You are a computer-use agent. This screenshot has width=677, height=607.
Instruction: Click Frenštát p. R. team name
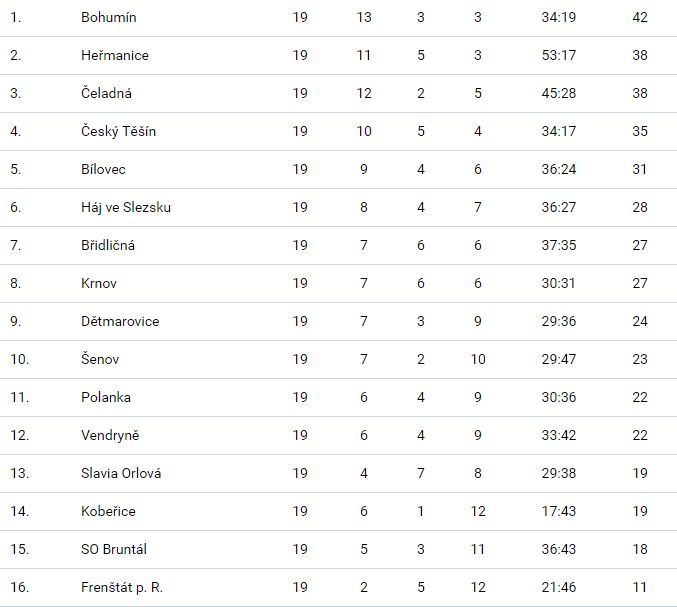(x=122, y=588)
